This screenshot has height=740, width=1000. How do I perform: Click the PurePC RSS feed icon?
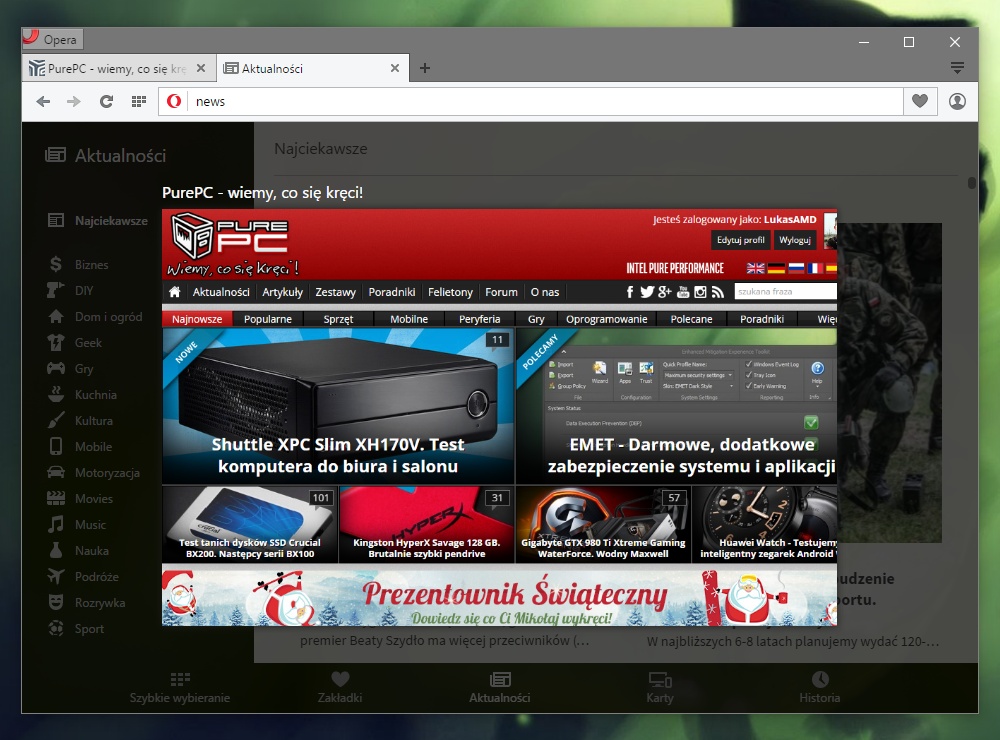click(718, 292)
